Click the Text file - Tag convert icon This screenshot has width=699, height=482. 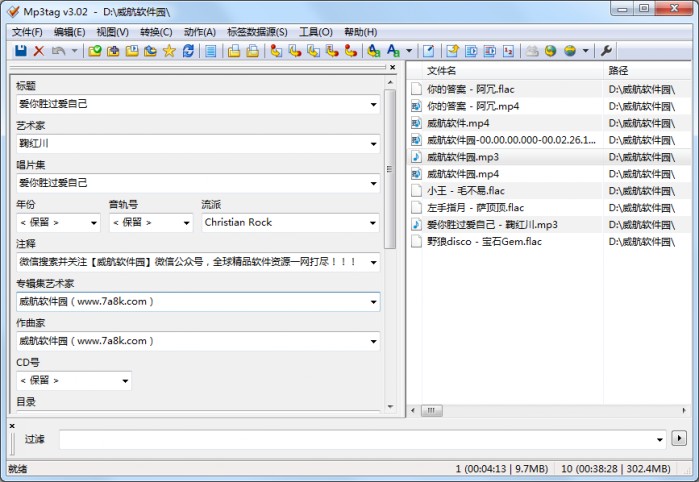click(x=332, y=51)
